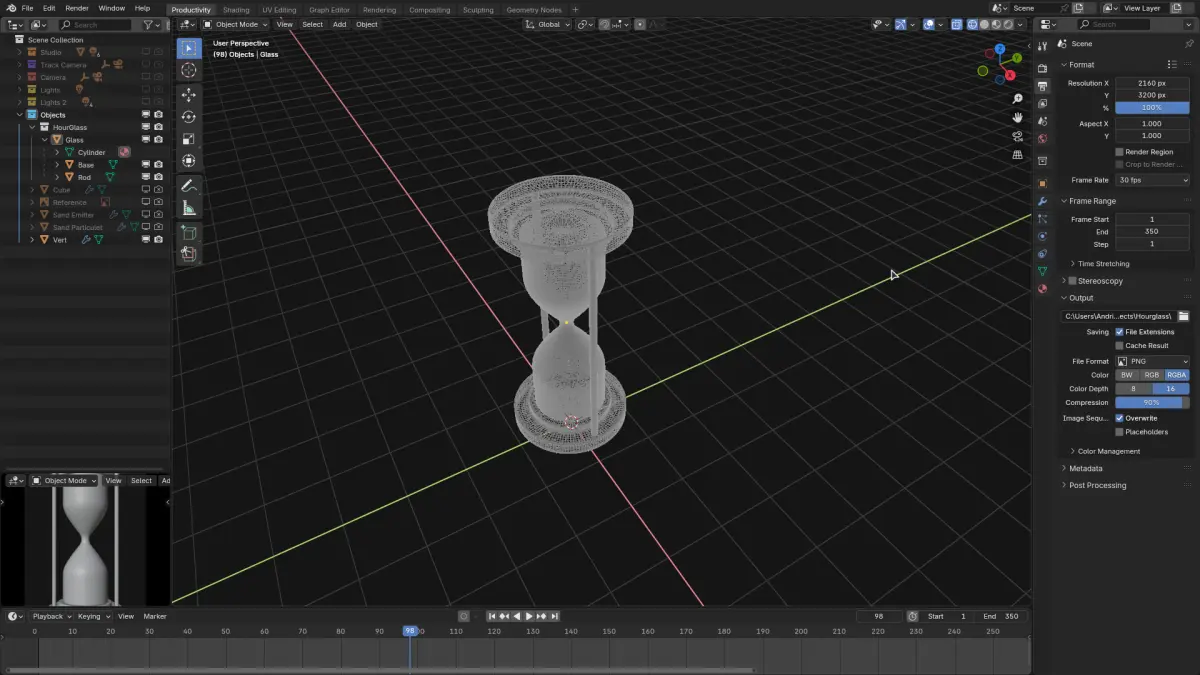This screenshot has width=1200, height=675.
Task: Disable rendering for the Rod object
Action: click(x=158, y=177)
